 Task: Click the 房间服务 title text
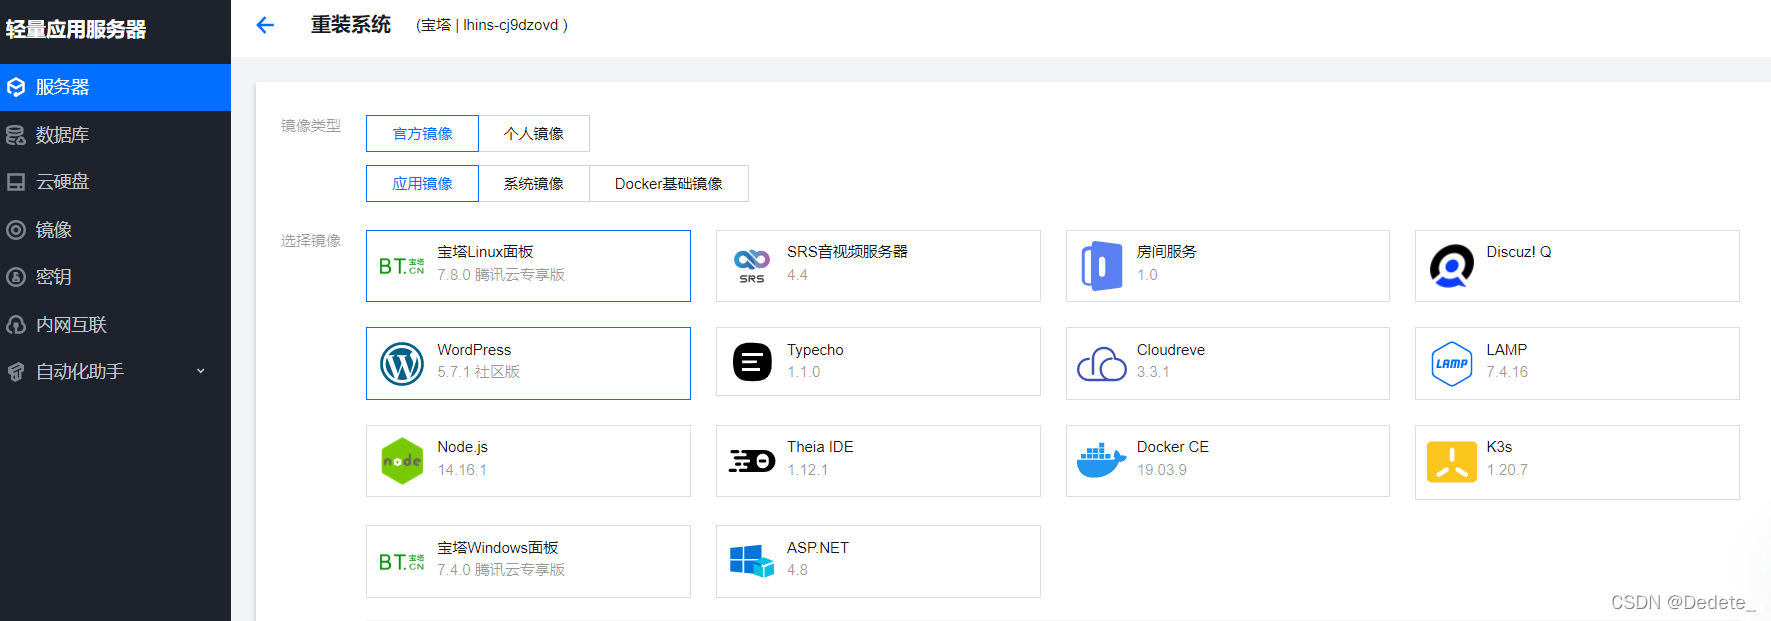pyautogui.click(x=1167, y=252)
